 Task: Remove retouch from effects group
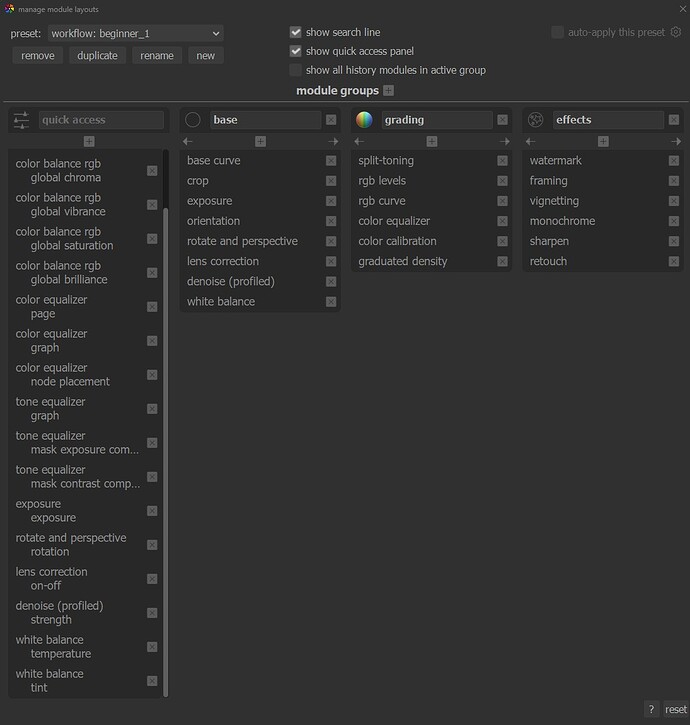click(674, 261)
